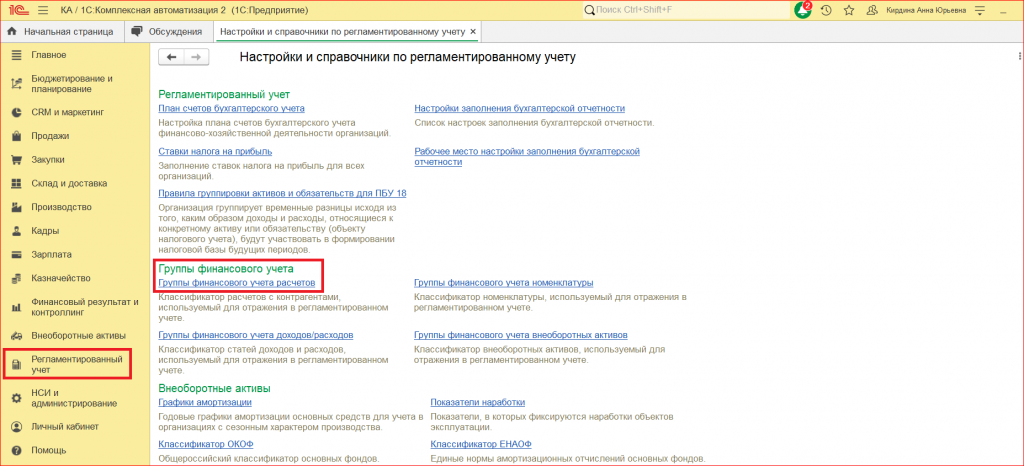
Task: Focus the Поиск Ctrl+Shift+F field
Action: pos(686,10)
